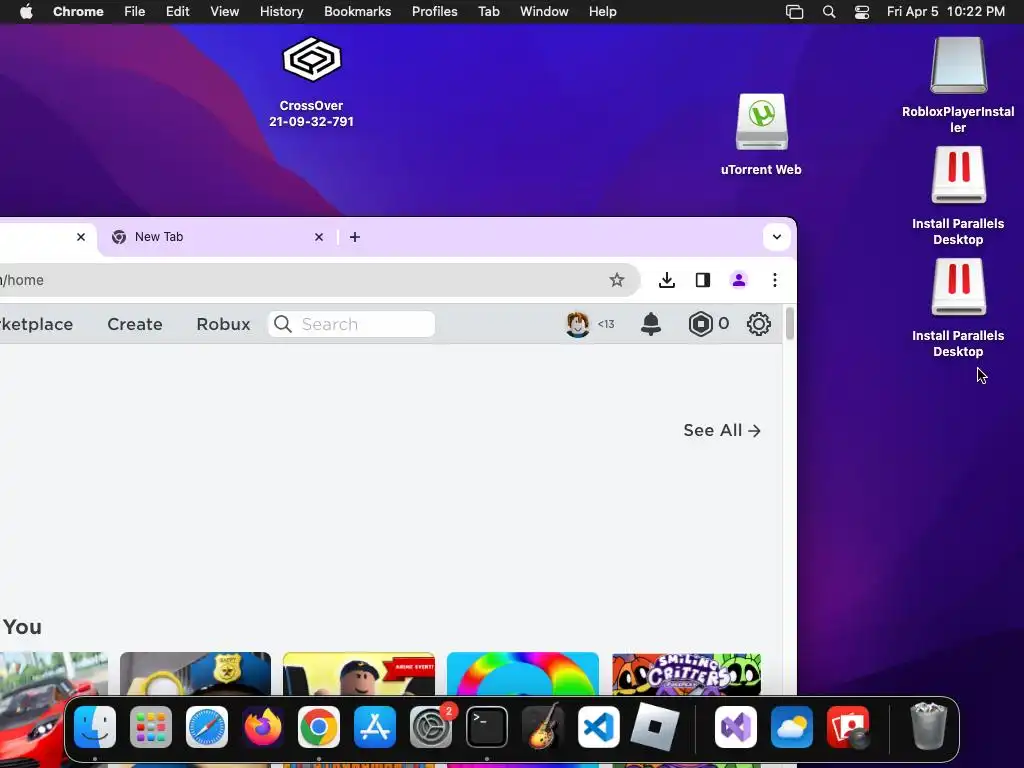Open the Chrome application menu
The height and width of the screenshot is (768, 1024).
(78, 12)
